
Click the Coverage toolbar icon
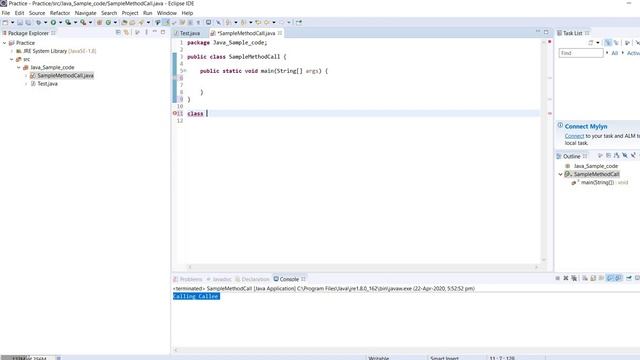point(68,22)
